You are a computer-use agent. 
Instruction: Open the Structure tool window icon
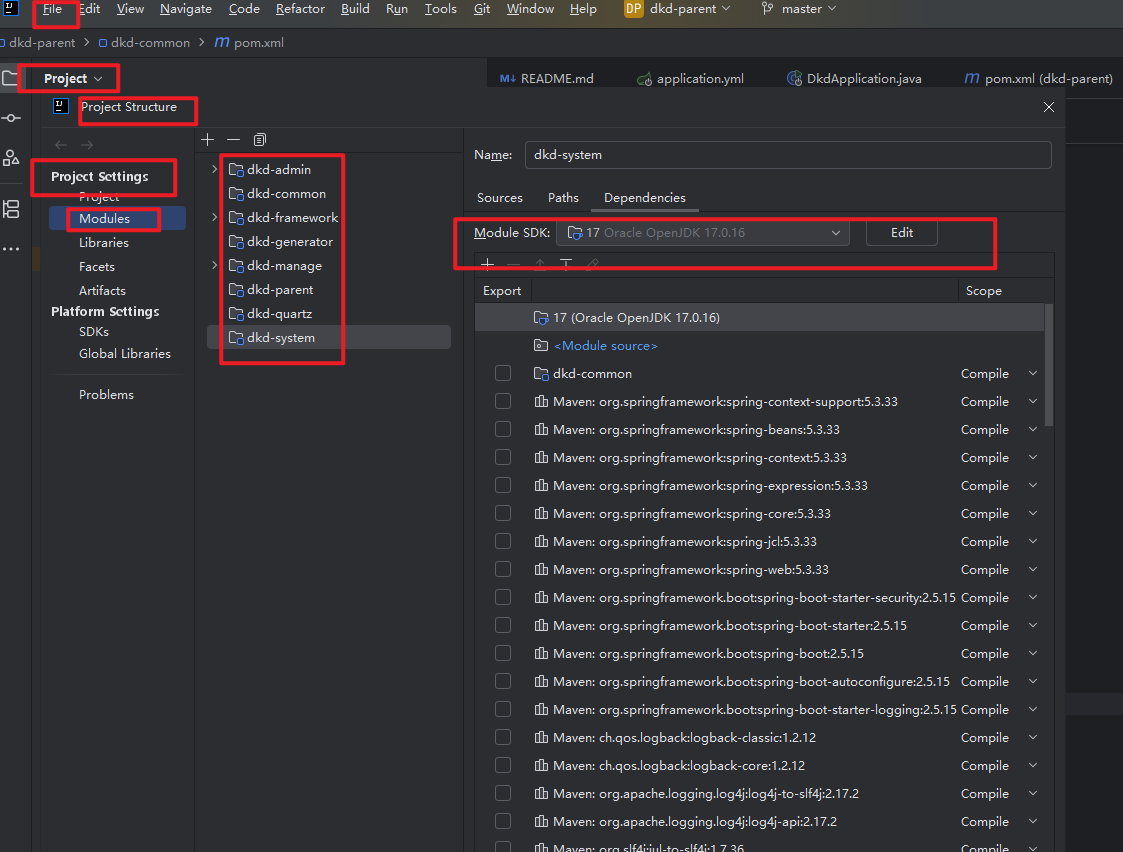tap(11, 210)
